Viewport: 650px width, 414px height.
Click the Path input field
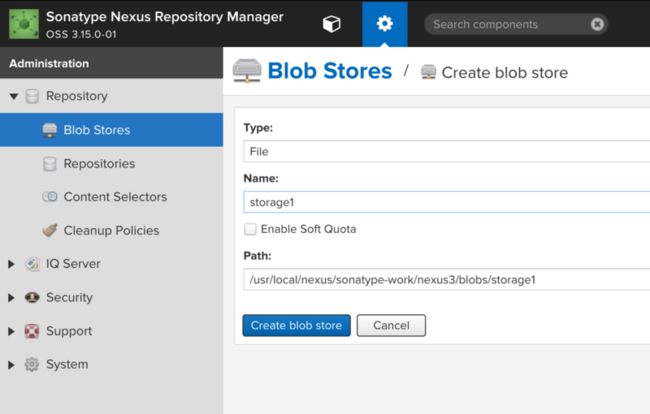(446, 280)
